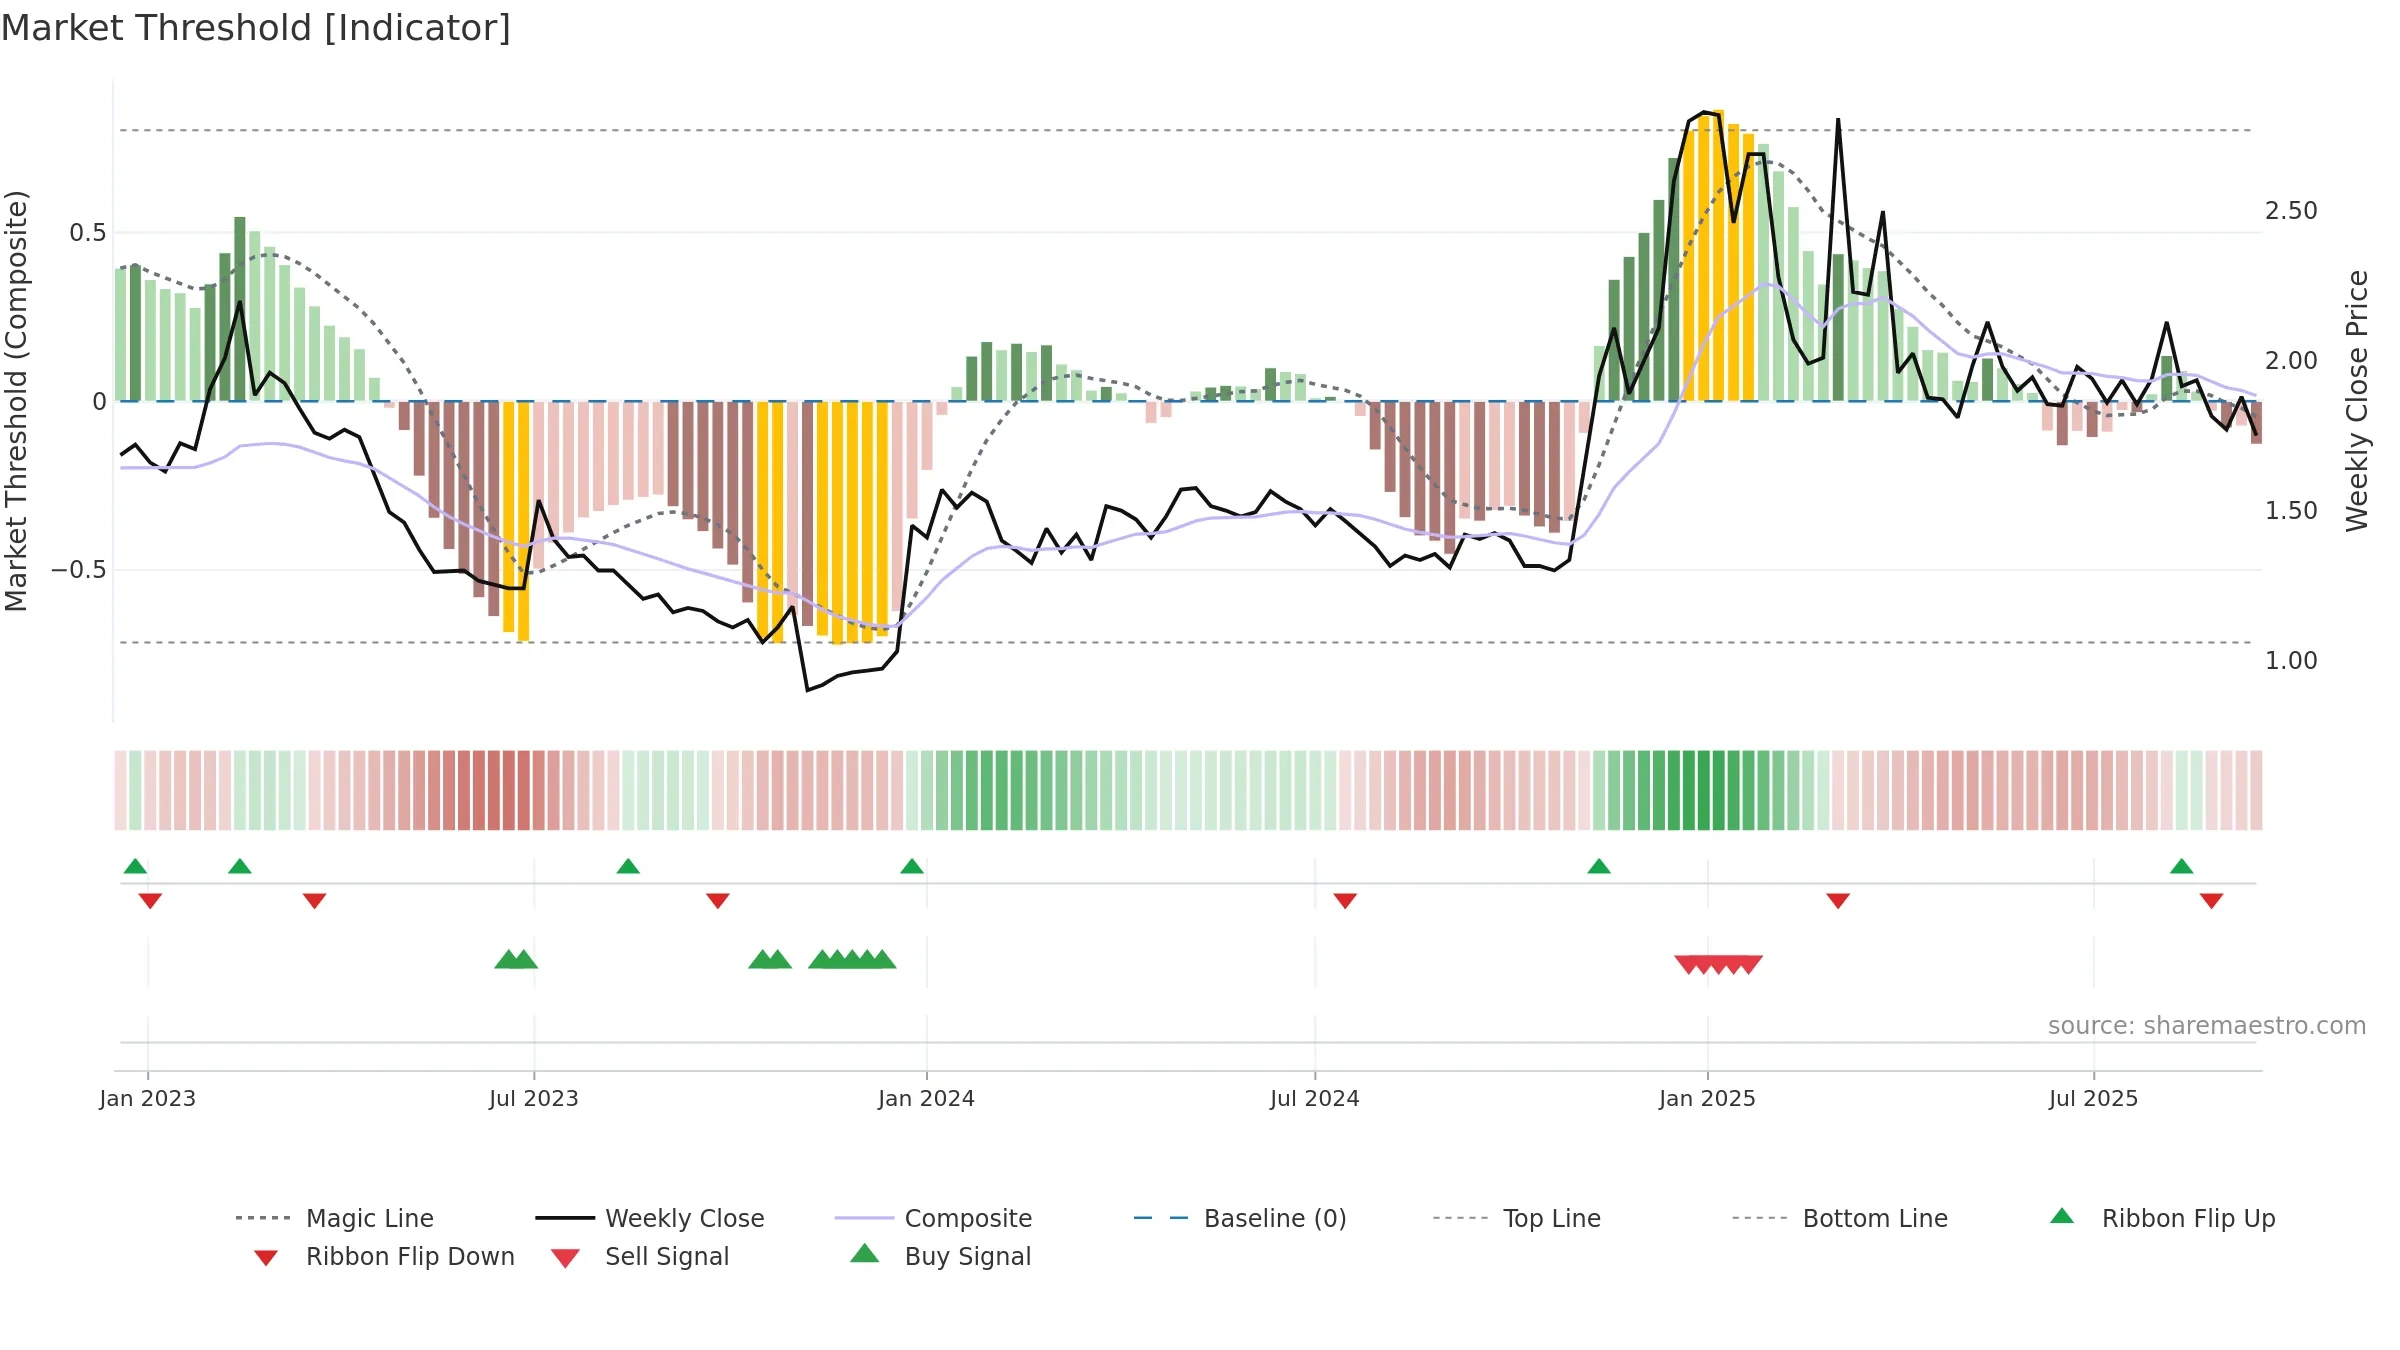
Task: Click the 2.50 weekly close price tick
Action: [2291, 211]
